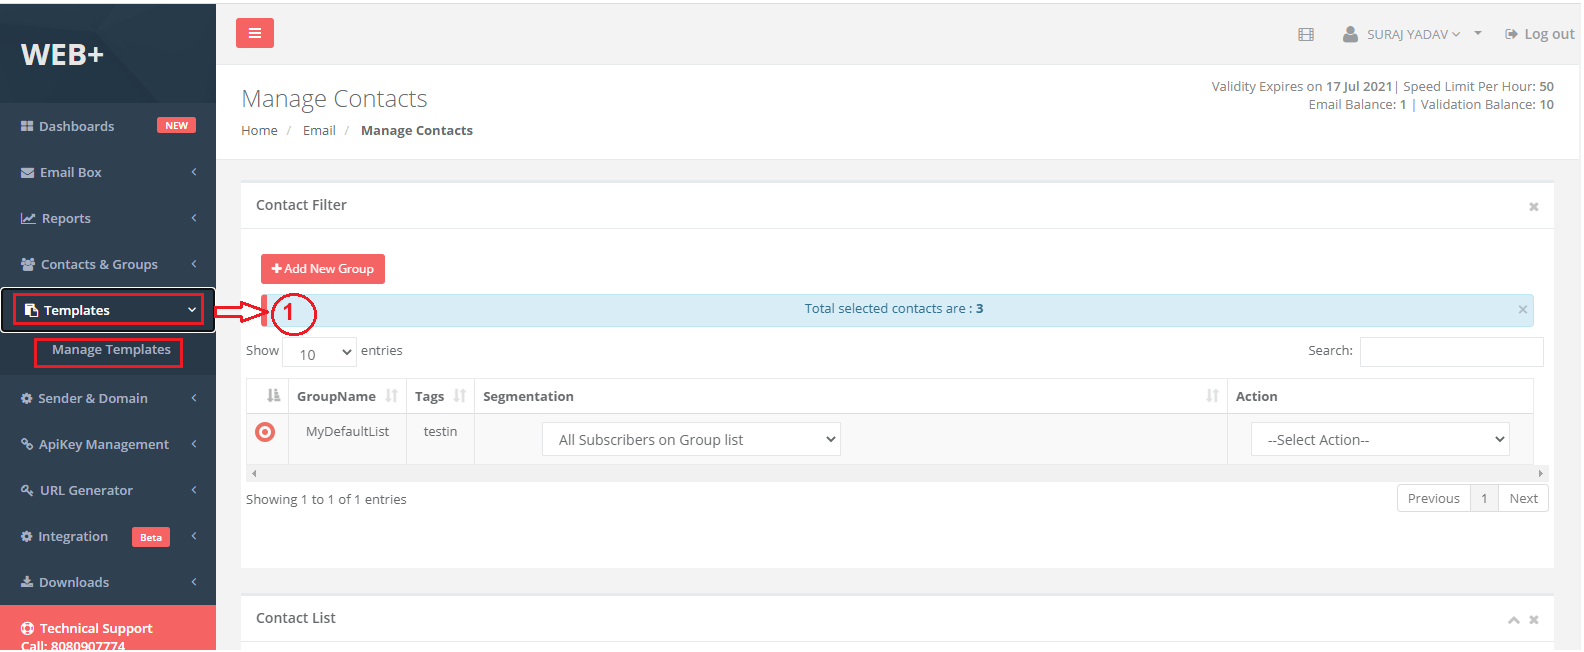
Task: Change the entries-per-page dropdown
Action: coord(320,353)
